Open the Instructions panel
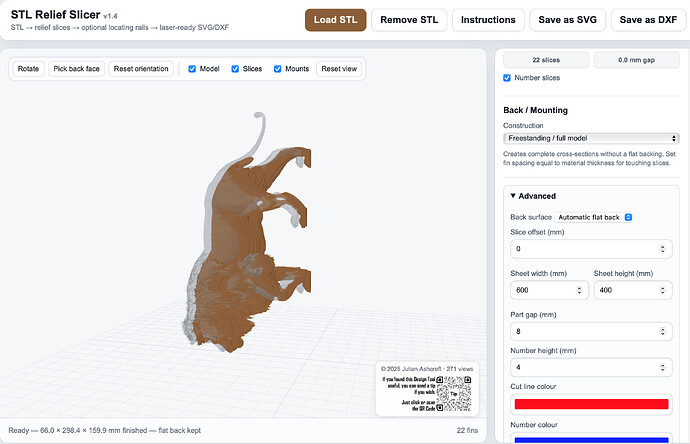The image size is (690, 444). tap(488, 20)
